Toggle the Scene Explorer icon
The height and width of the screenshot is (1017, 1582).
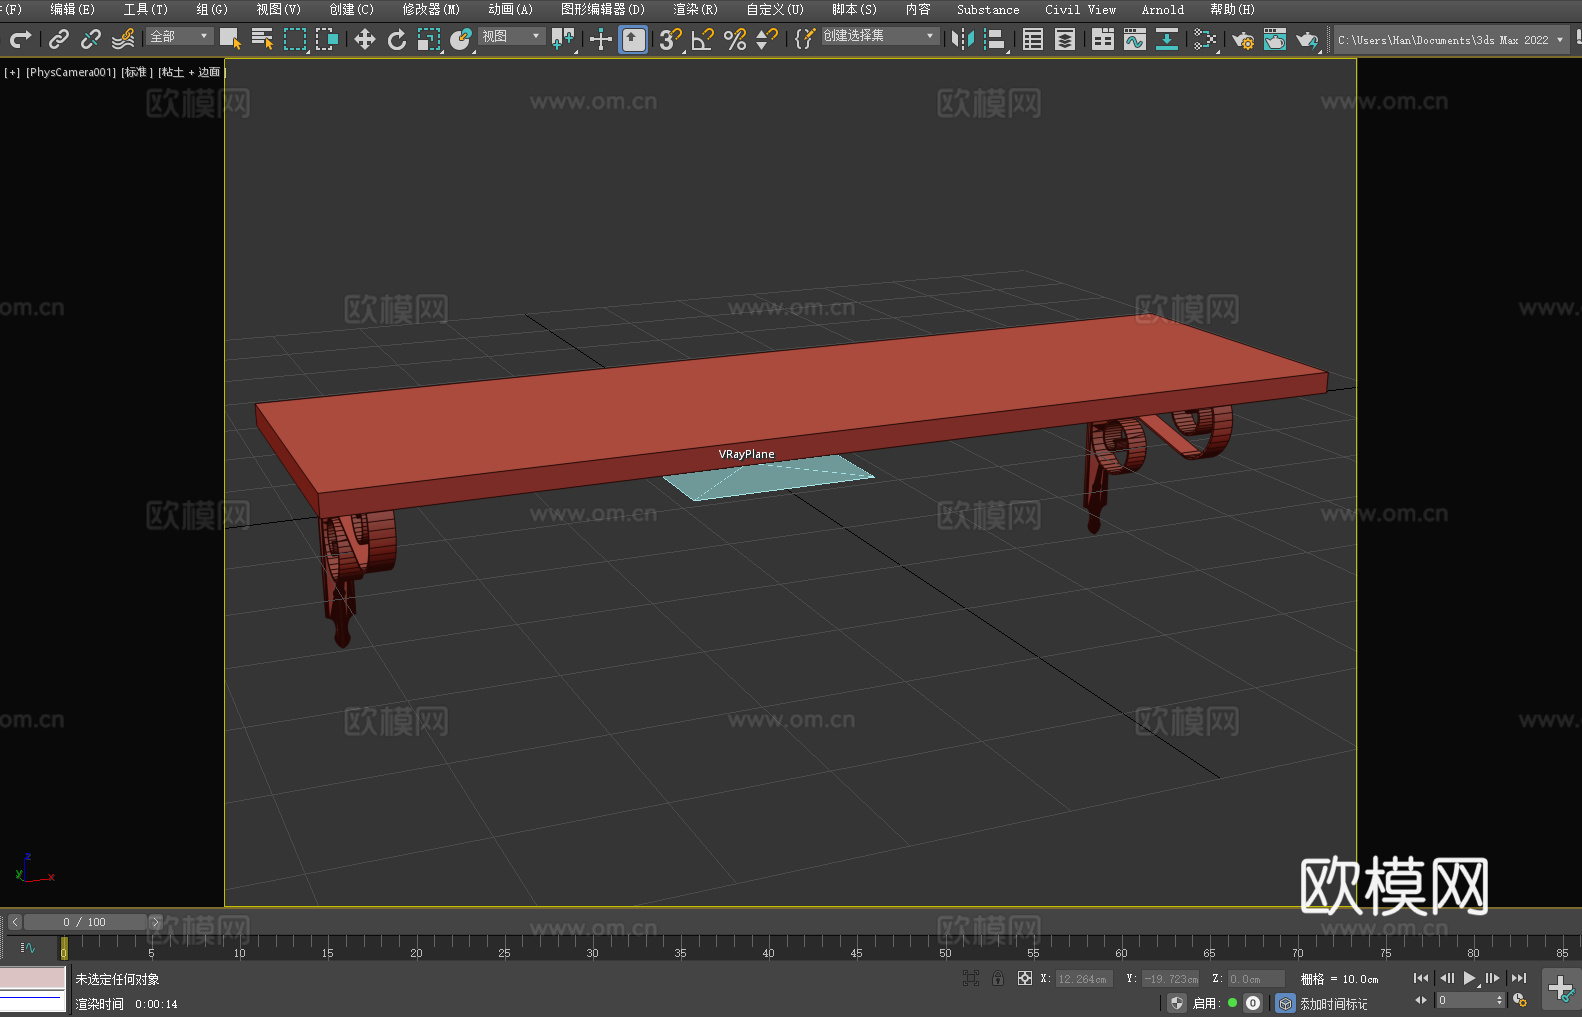(x=1033, y=39)
